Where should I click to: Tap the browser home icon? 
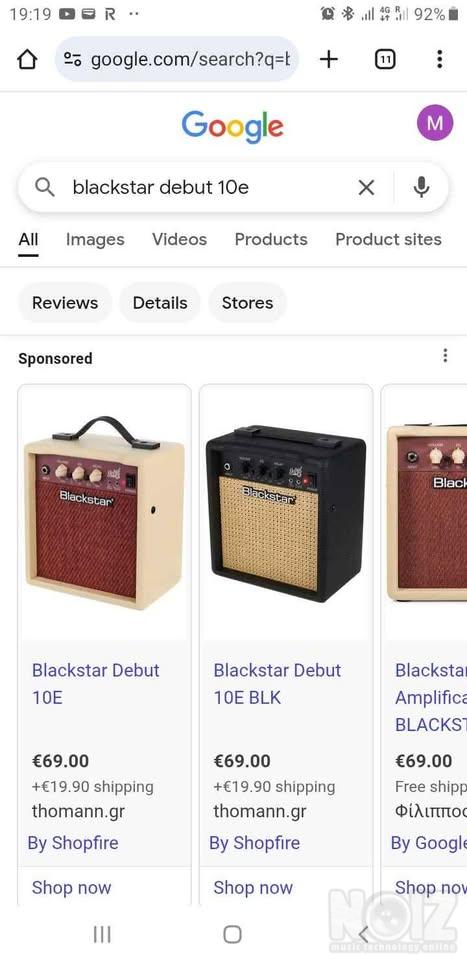coord(27,59)
